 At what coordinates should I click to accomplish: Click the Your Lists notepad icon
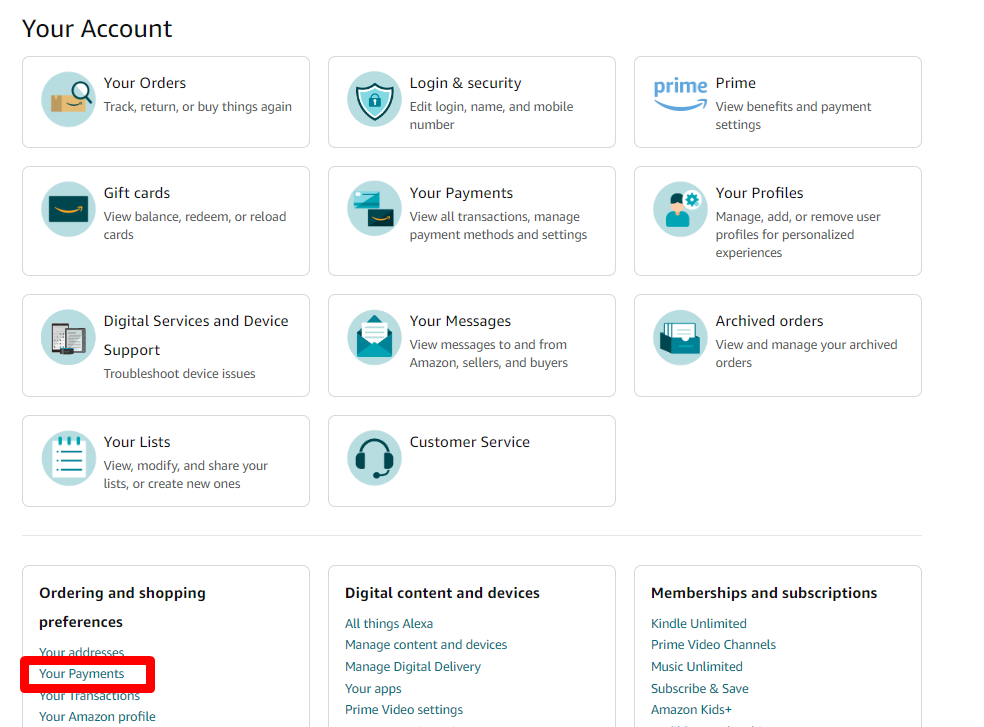(68, 458)
